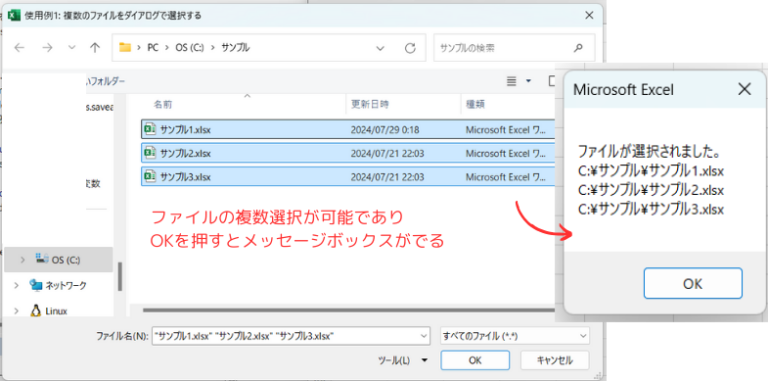Sort by the 更新日時 column header

(370, 104)
